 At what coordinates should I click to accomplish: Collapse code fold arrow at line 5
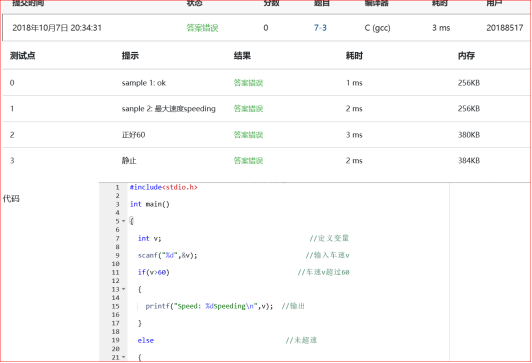pyautogui.click(x=124, y=221)
